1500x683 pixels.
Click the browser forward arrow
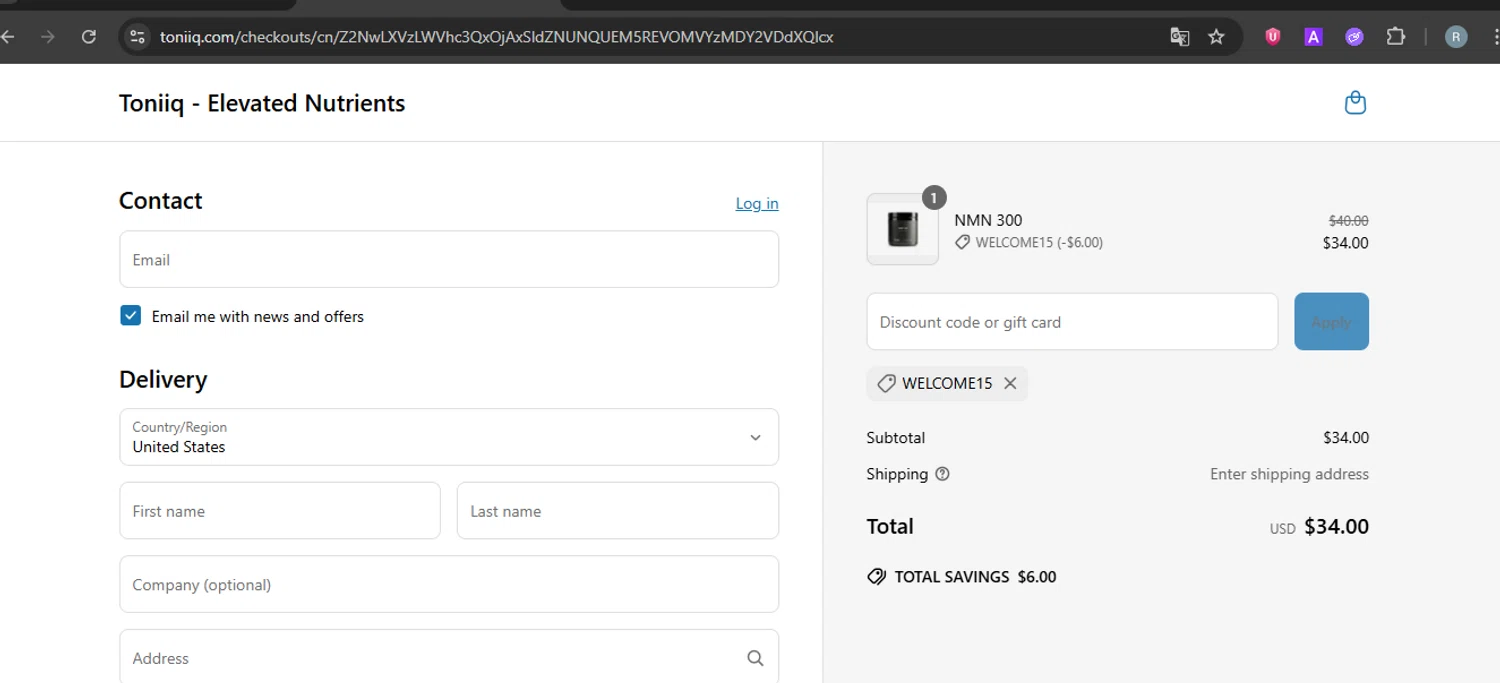click(48, 37)
